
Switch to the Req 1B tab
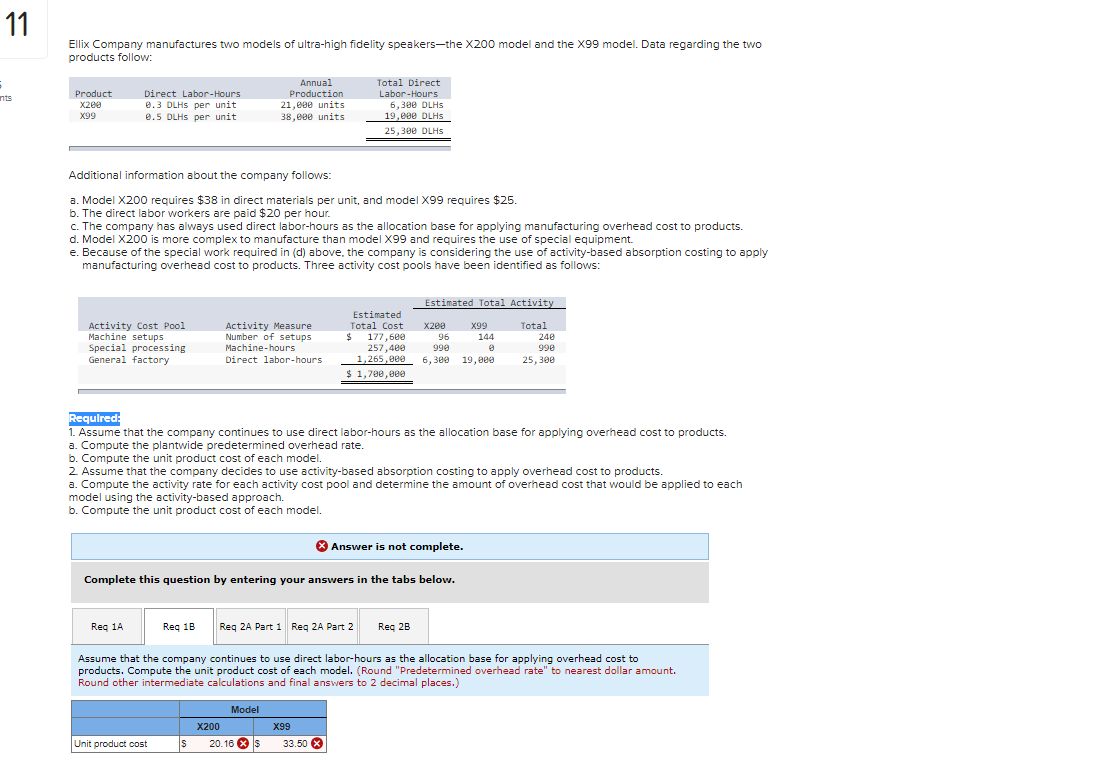178,626
